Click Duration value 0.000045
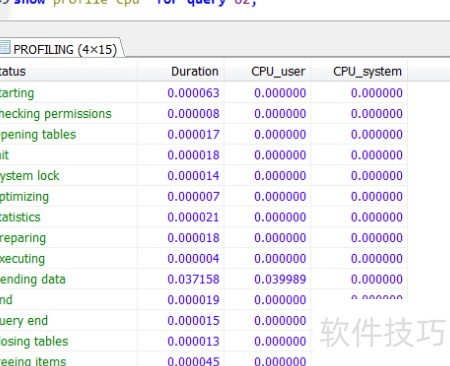 click(x=193, y=361)
